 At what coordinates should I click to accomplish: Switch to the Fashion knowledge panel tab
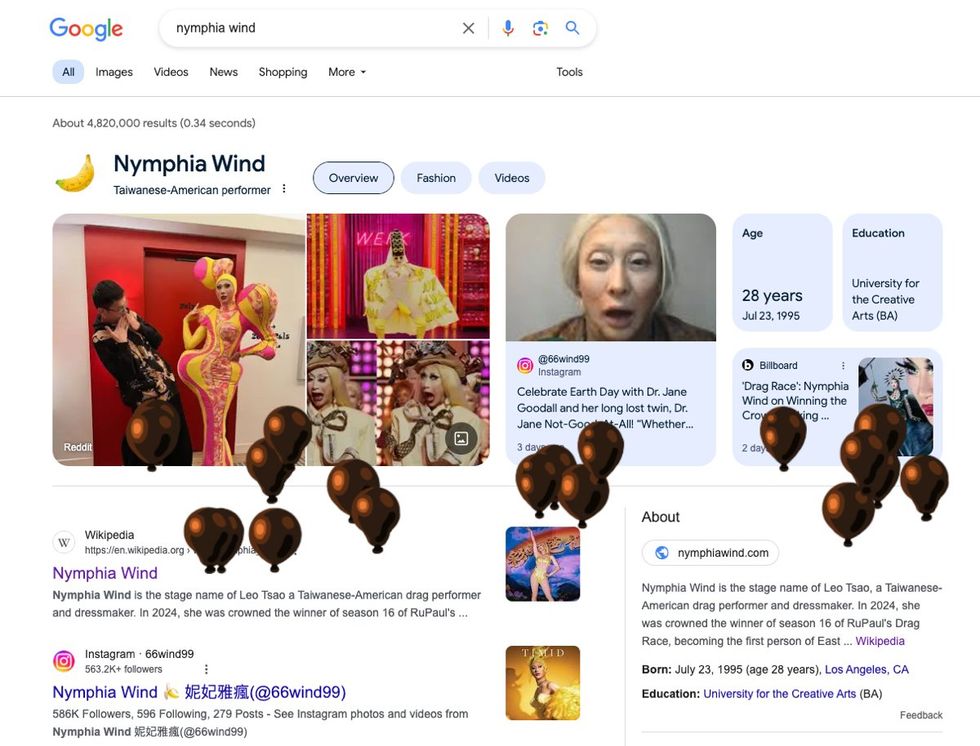(x=436, y=177)
